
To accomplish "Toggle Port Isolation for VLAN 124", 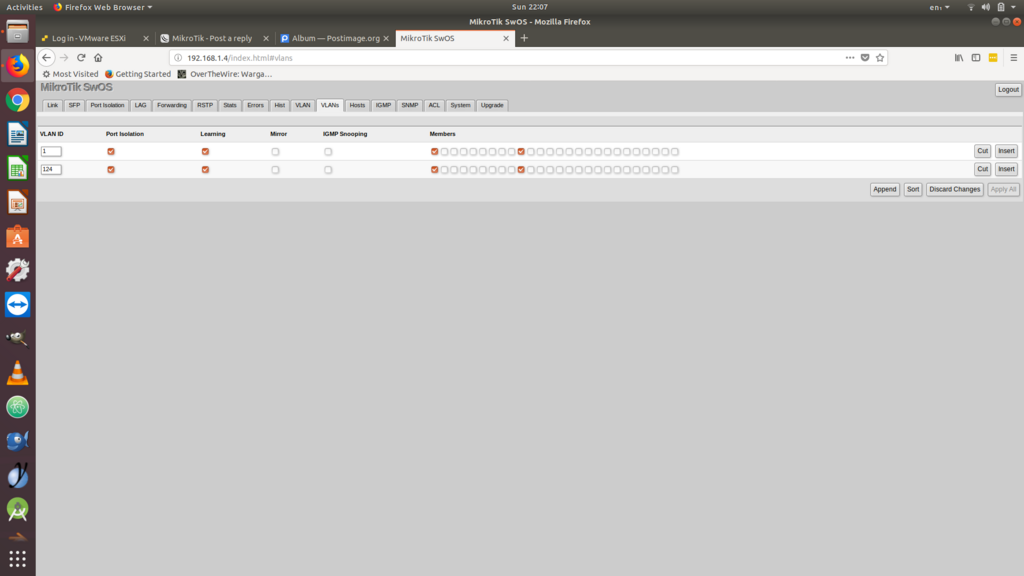I will (x=111, y=170).
